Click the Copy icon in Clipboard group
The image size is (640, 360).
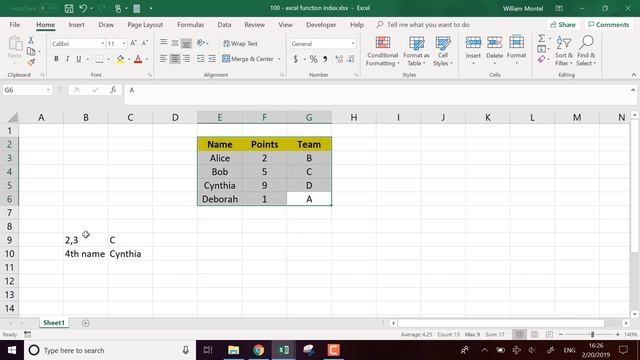31,51
